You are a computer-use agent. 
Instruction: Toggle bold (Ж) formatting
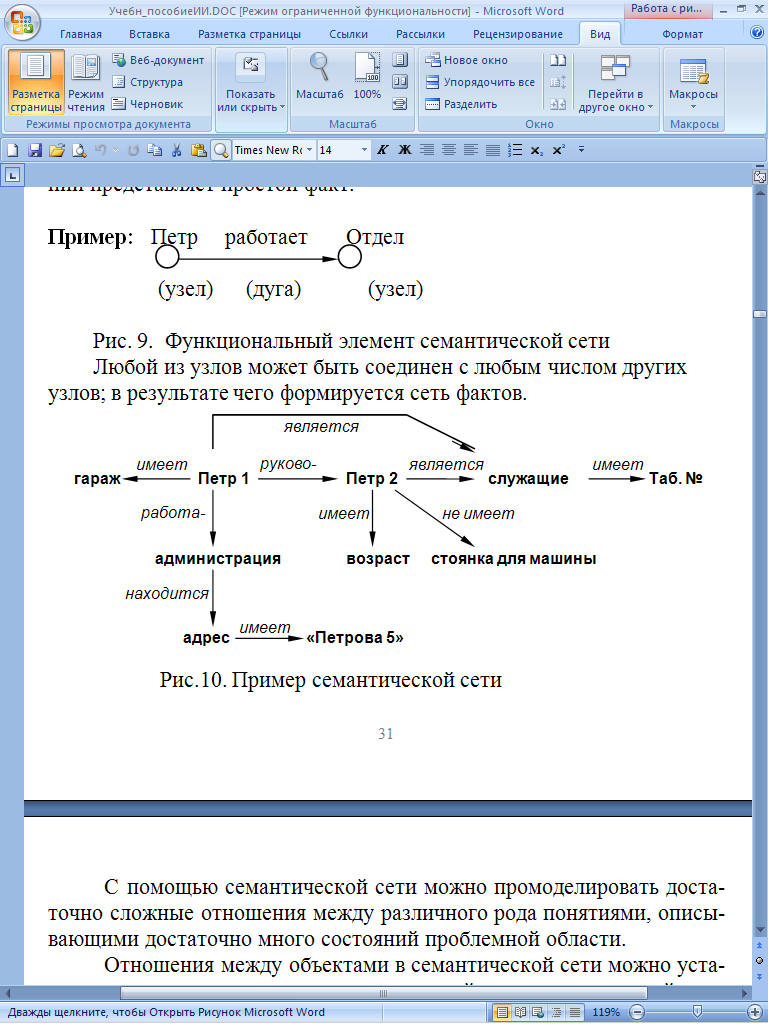pos(405,150)
